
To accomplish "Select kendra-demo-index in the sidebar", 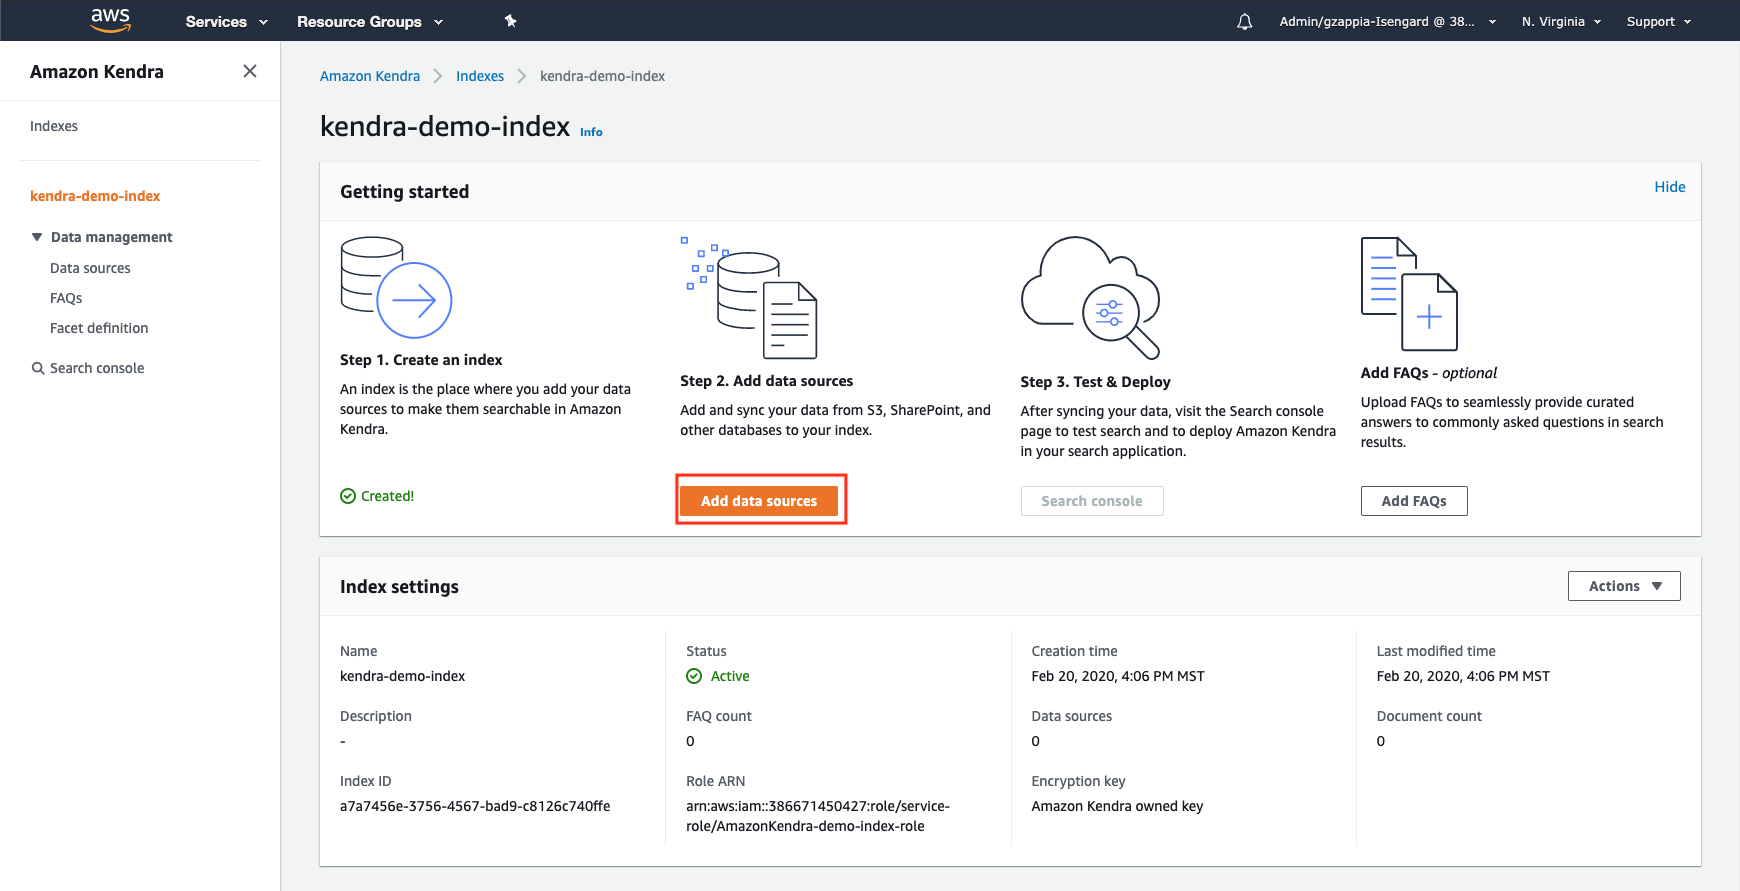I will coord(95,196).
